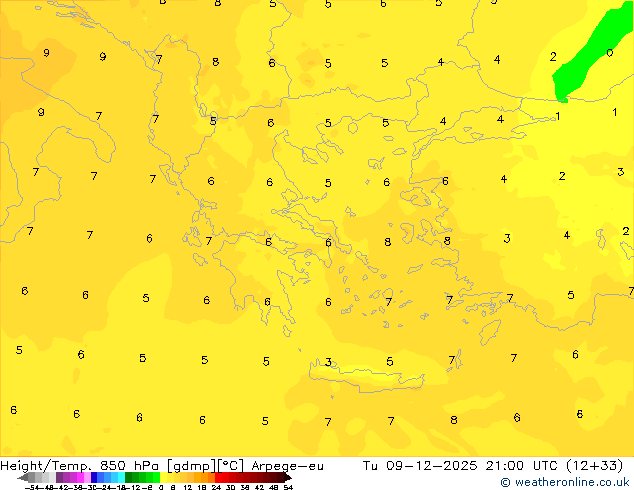
Task: Click the '[gdmp]' unit label in the caption
Action: click(x=191, y=466)
